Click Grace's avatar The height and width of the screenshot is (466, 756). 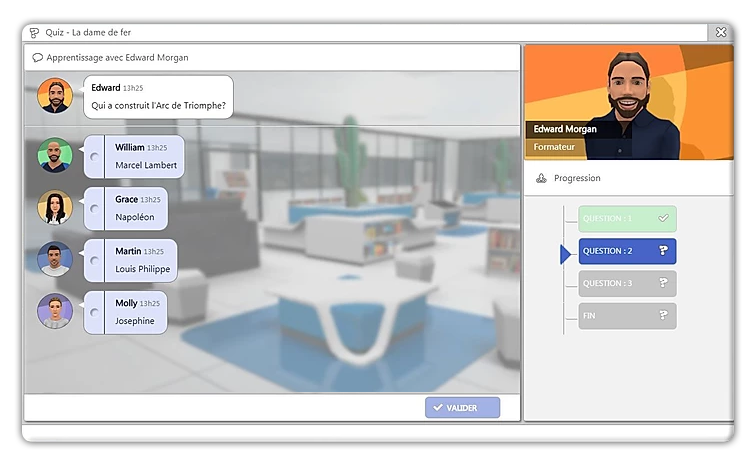[55, 207]
